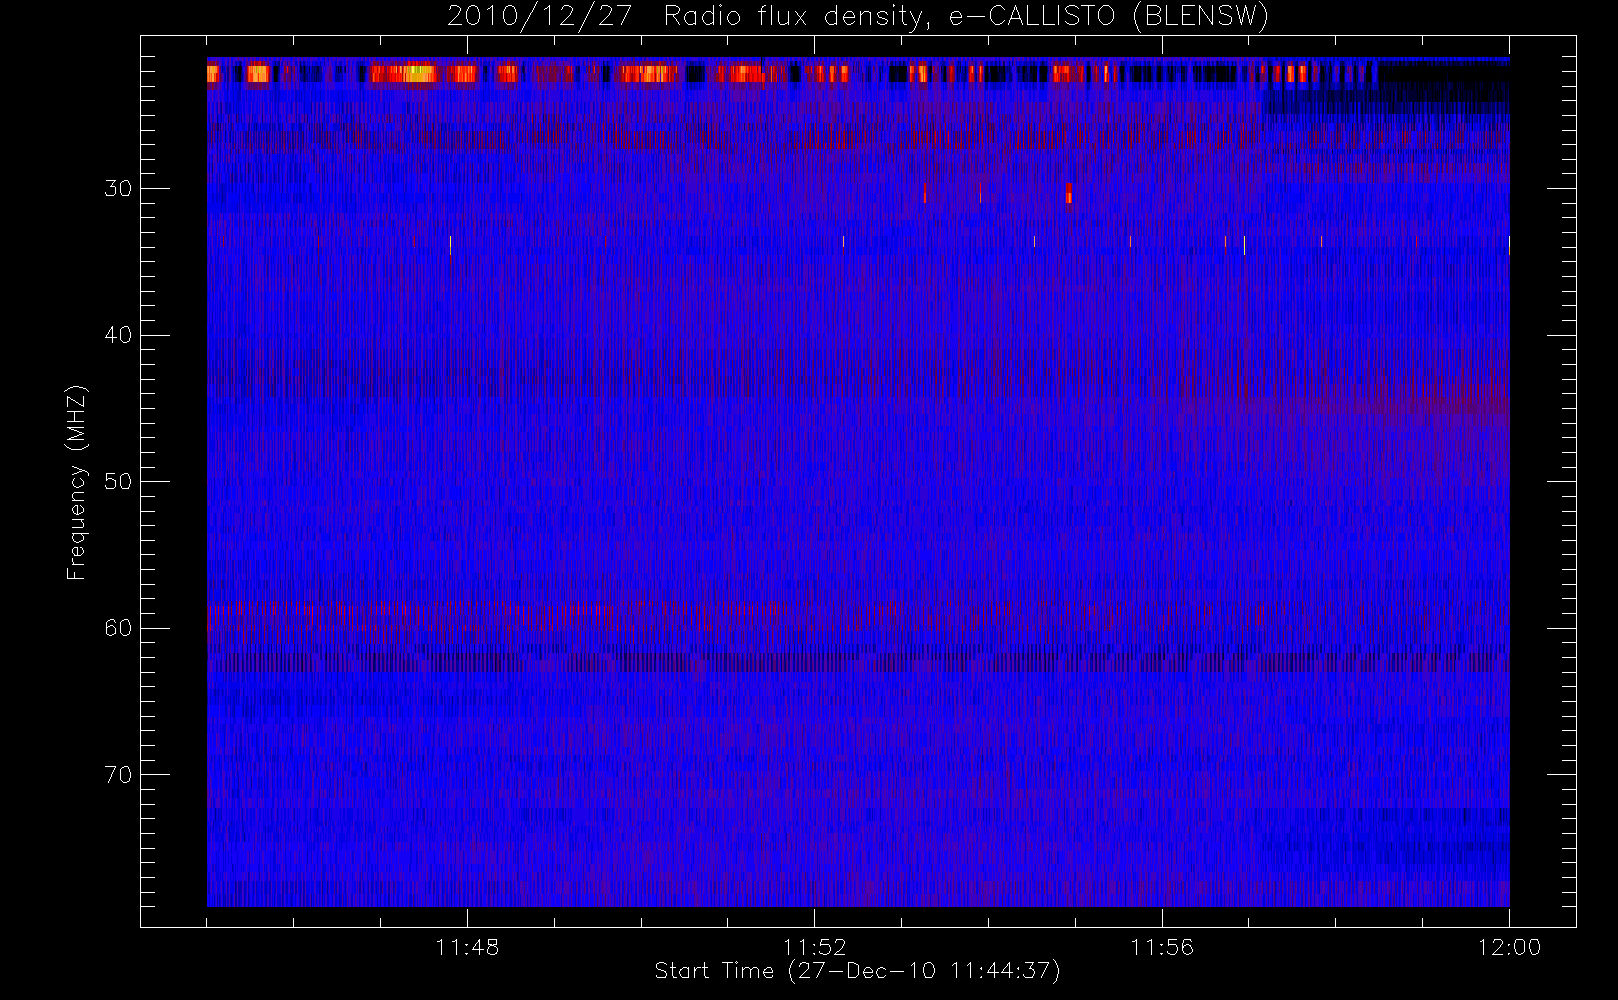Click the 11:56 time tick label
The image size is (1618, 1000).
pyautogui.click(x=1162, y=947)
